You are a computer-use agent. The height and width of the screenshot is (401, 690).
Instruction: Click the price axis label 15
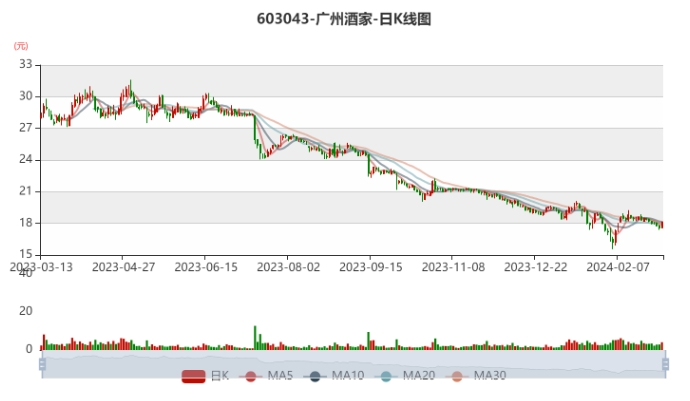(x=26, y=254)
